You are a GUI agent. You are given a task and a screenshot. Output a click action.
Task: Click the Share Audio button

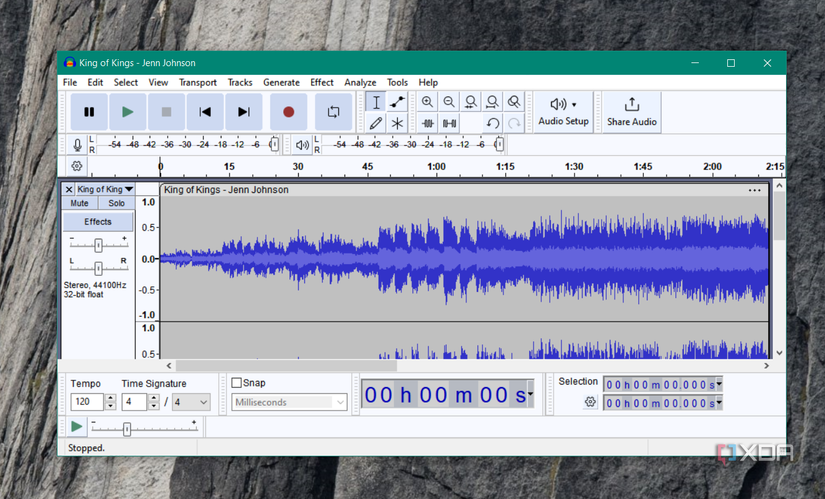(632, 112)
